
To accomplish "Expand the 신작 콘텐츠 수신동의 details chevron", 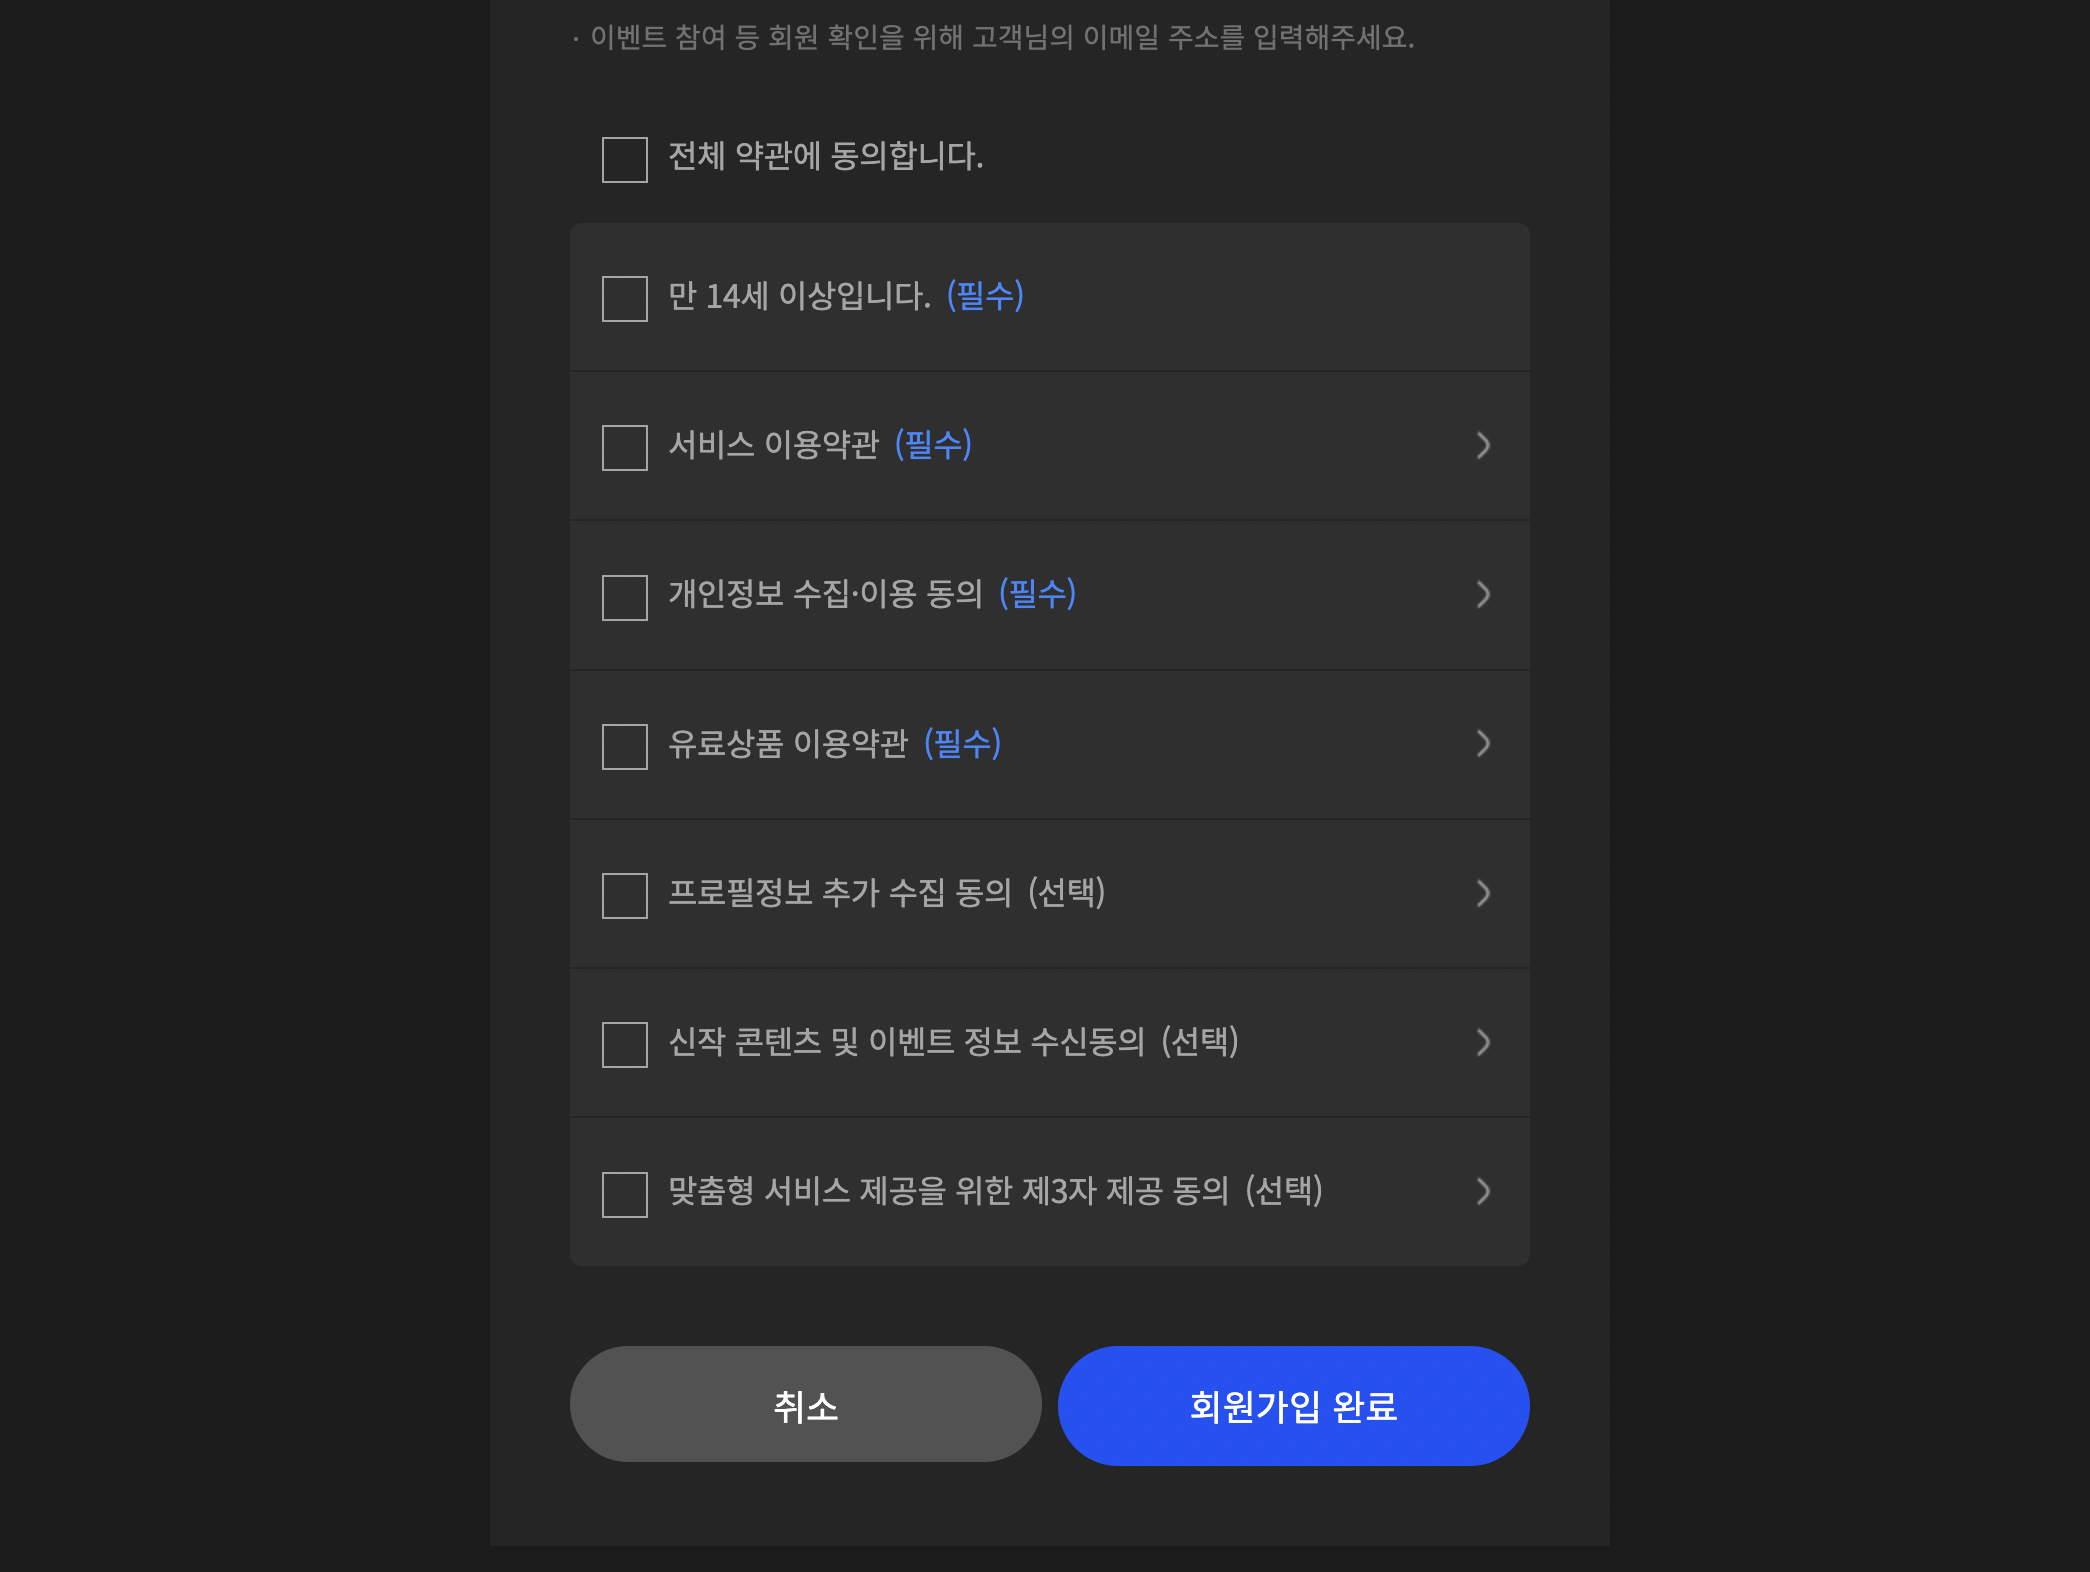I will coord(1483,1044).
